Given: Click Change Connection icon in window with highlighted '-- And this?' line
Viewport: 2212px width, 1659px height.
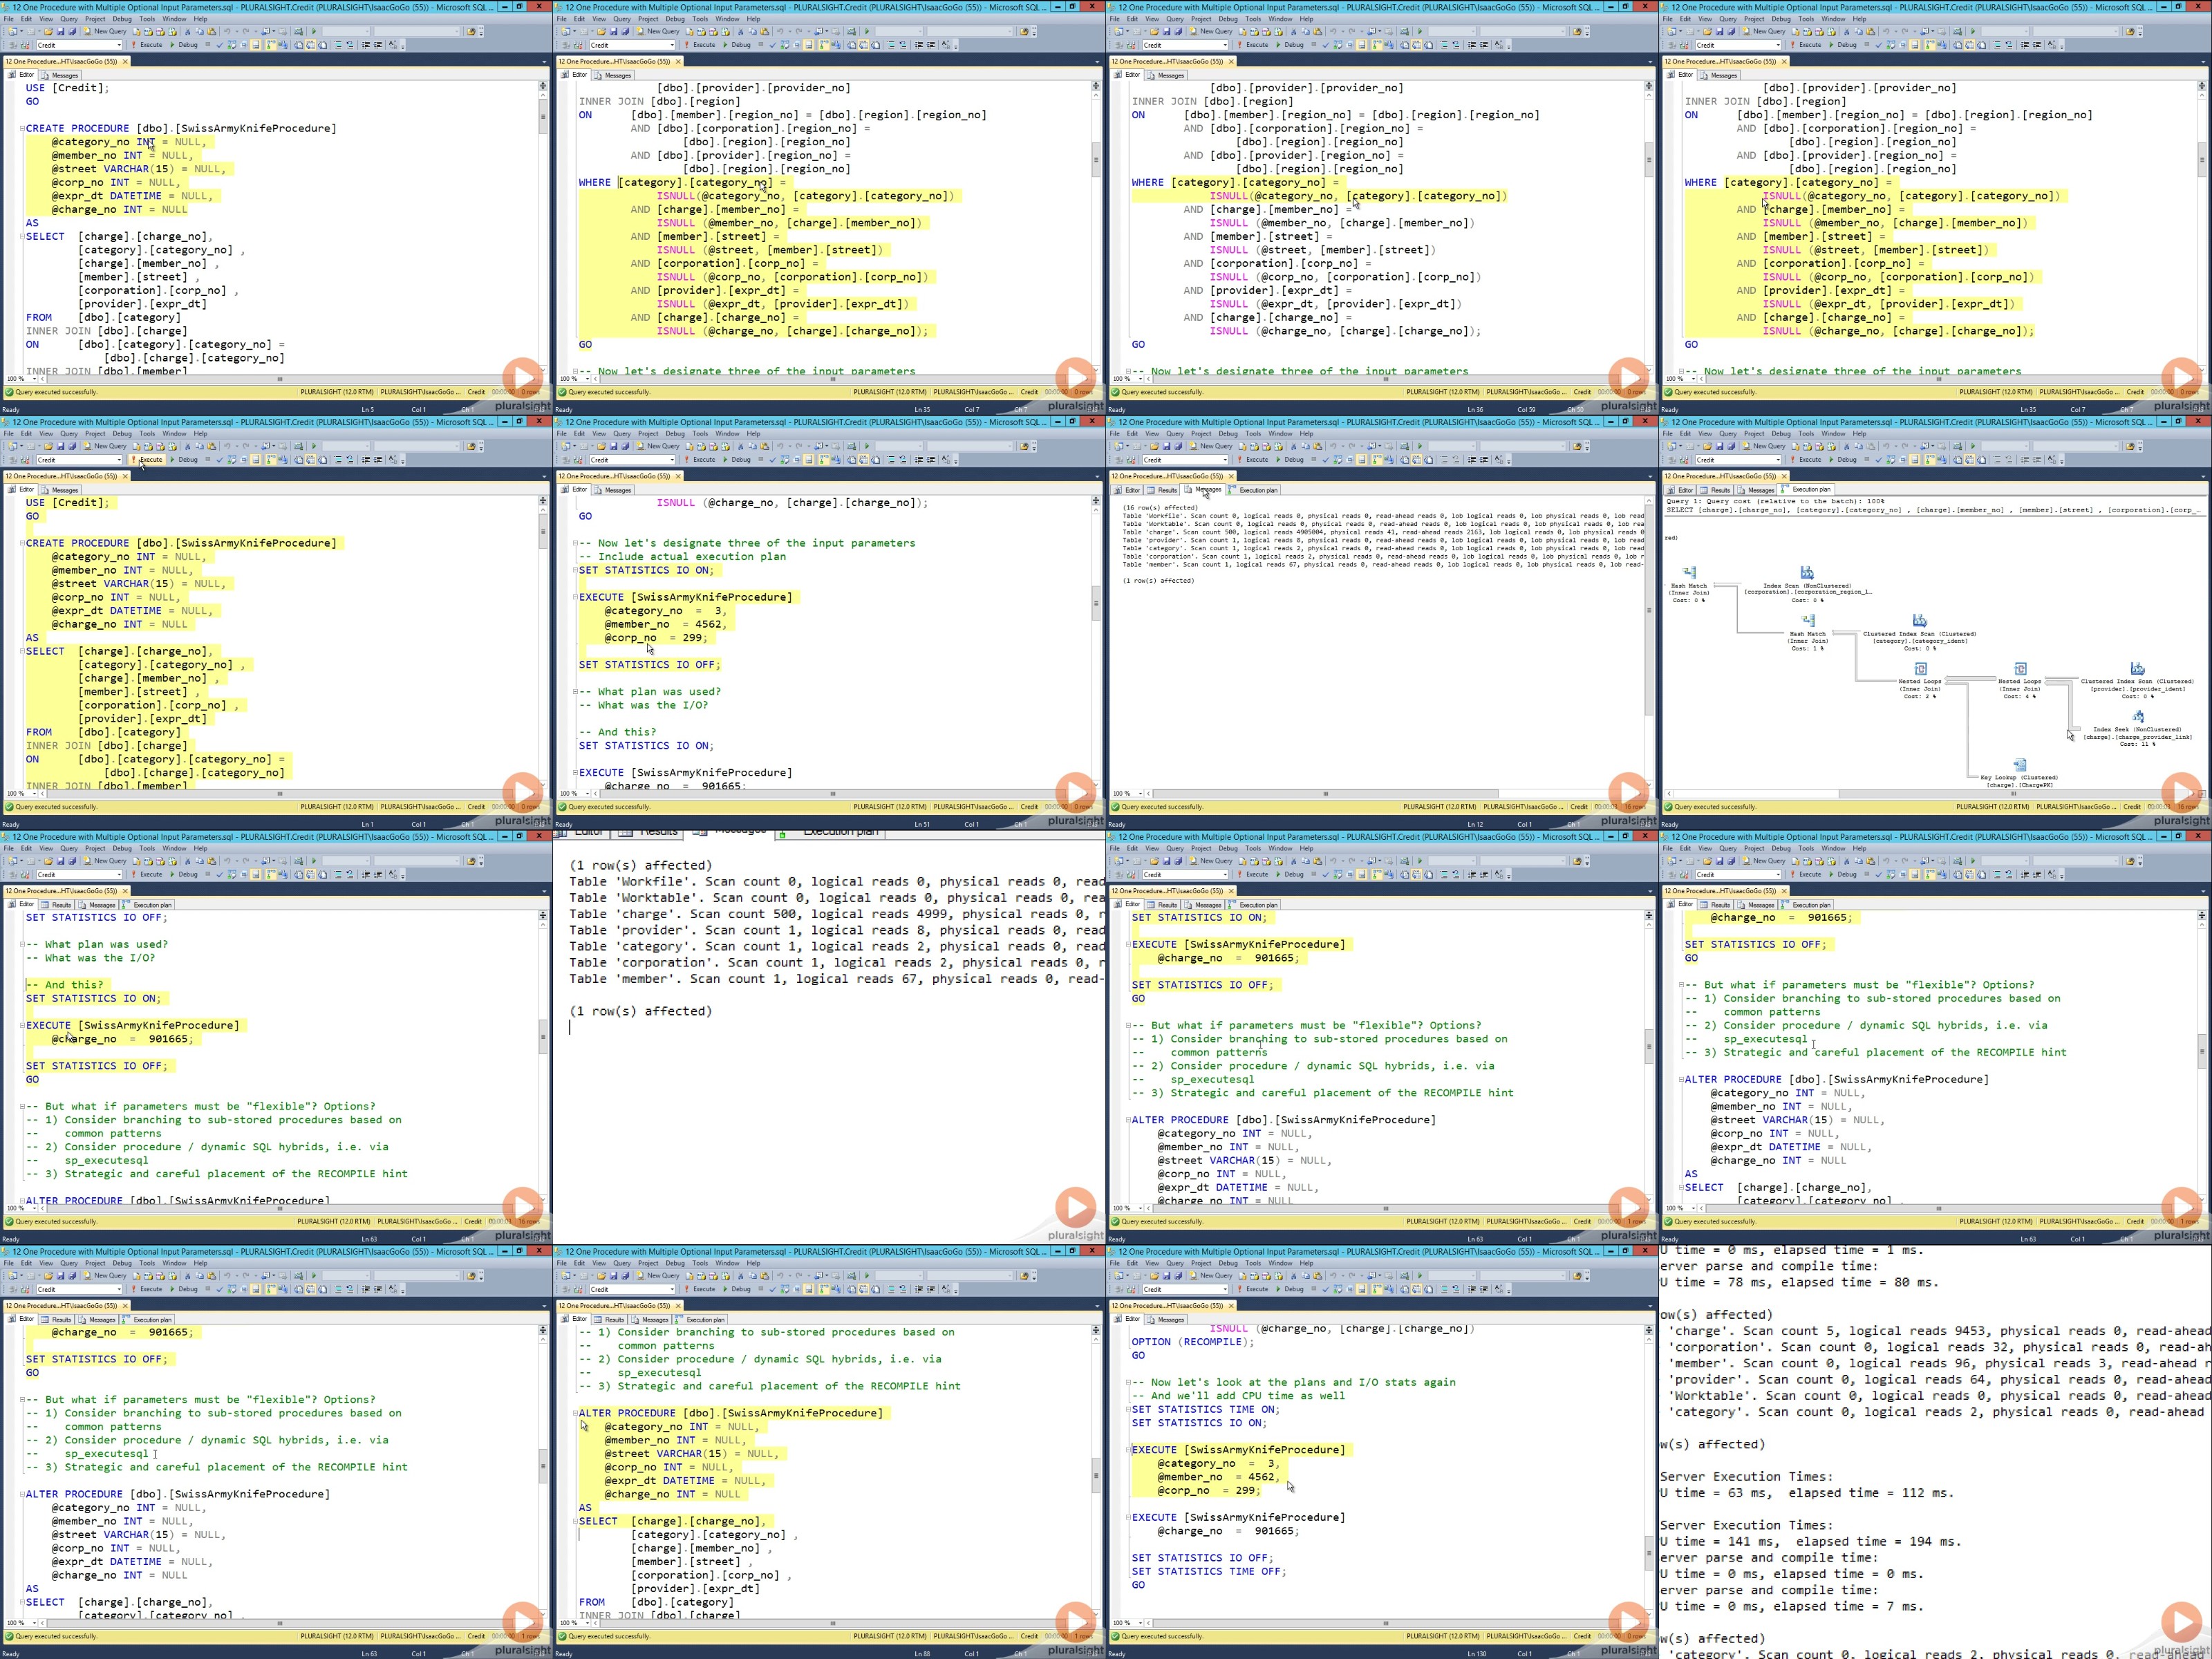Looking at the screenshot, I should (26, 875).
